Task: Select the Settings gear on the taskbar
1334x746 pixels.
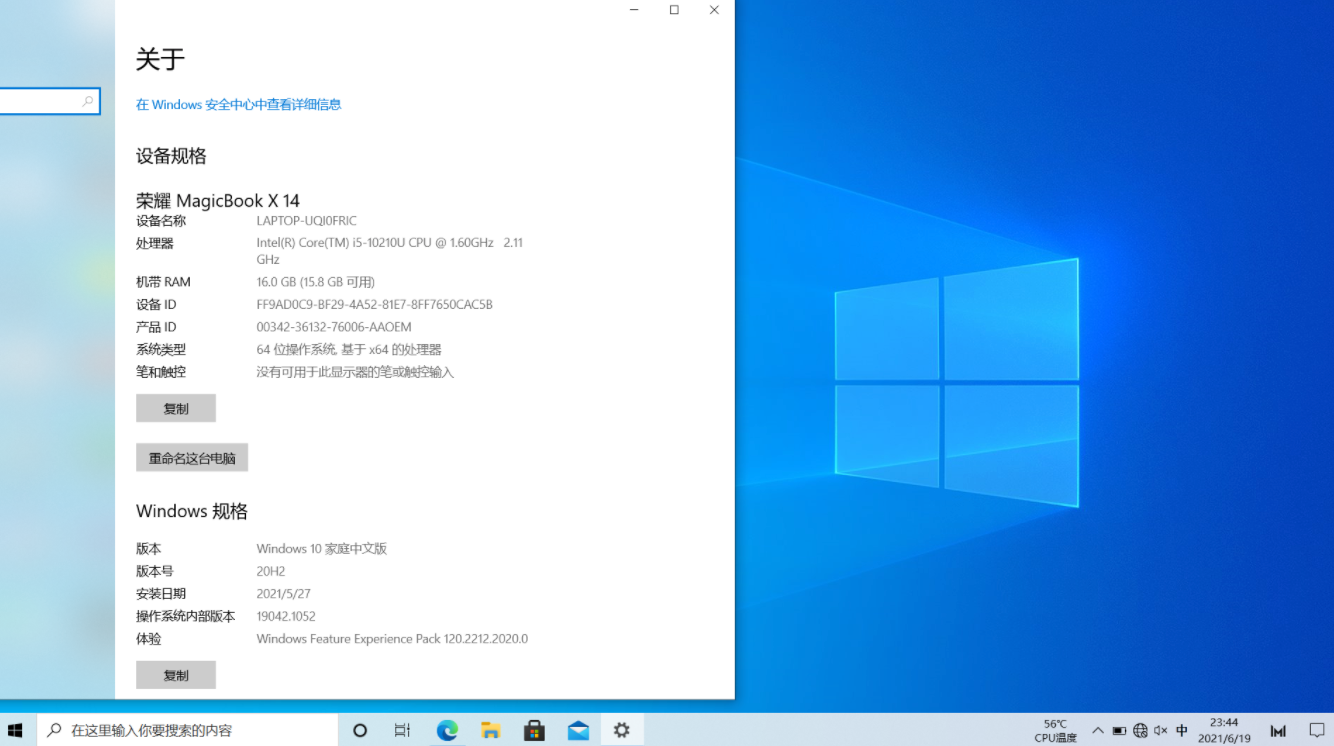Action: 622,730
